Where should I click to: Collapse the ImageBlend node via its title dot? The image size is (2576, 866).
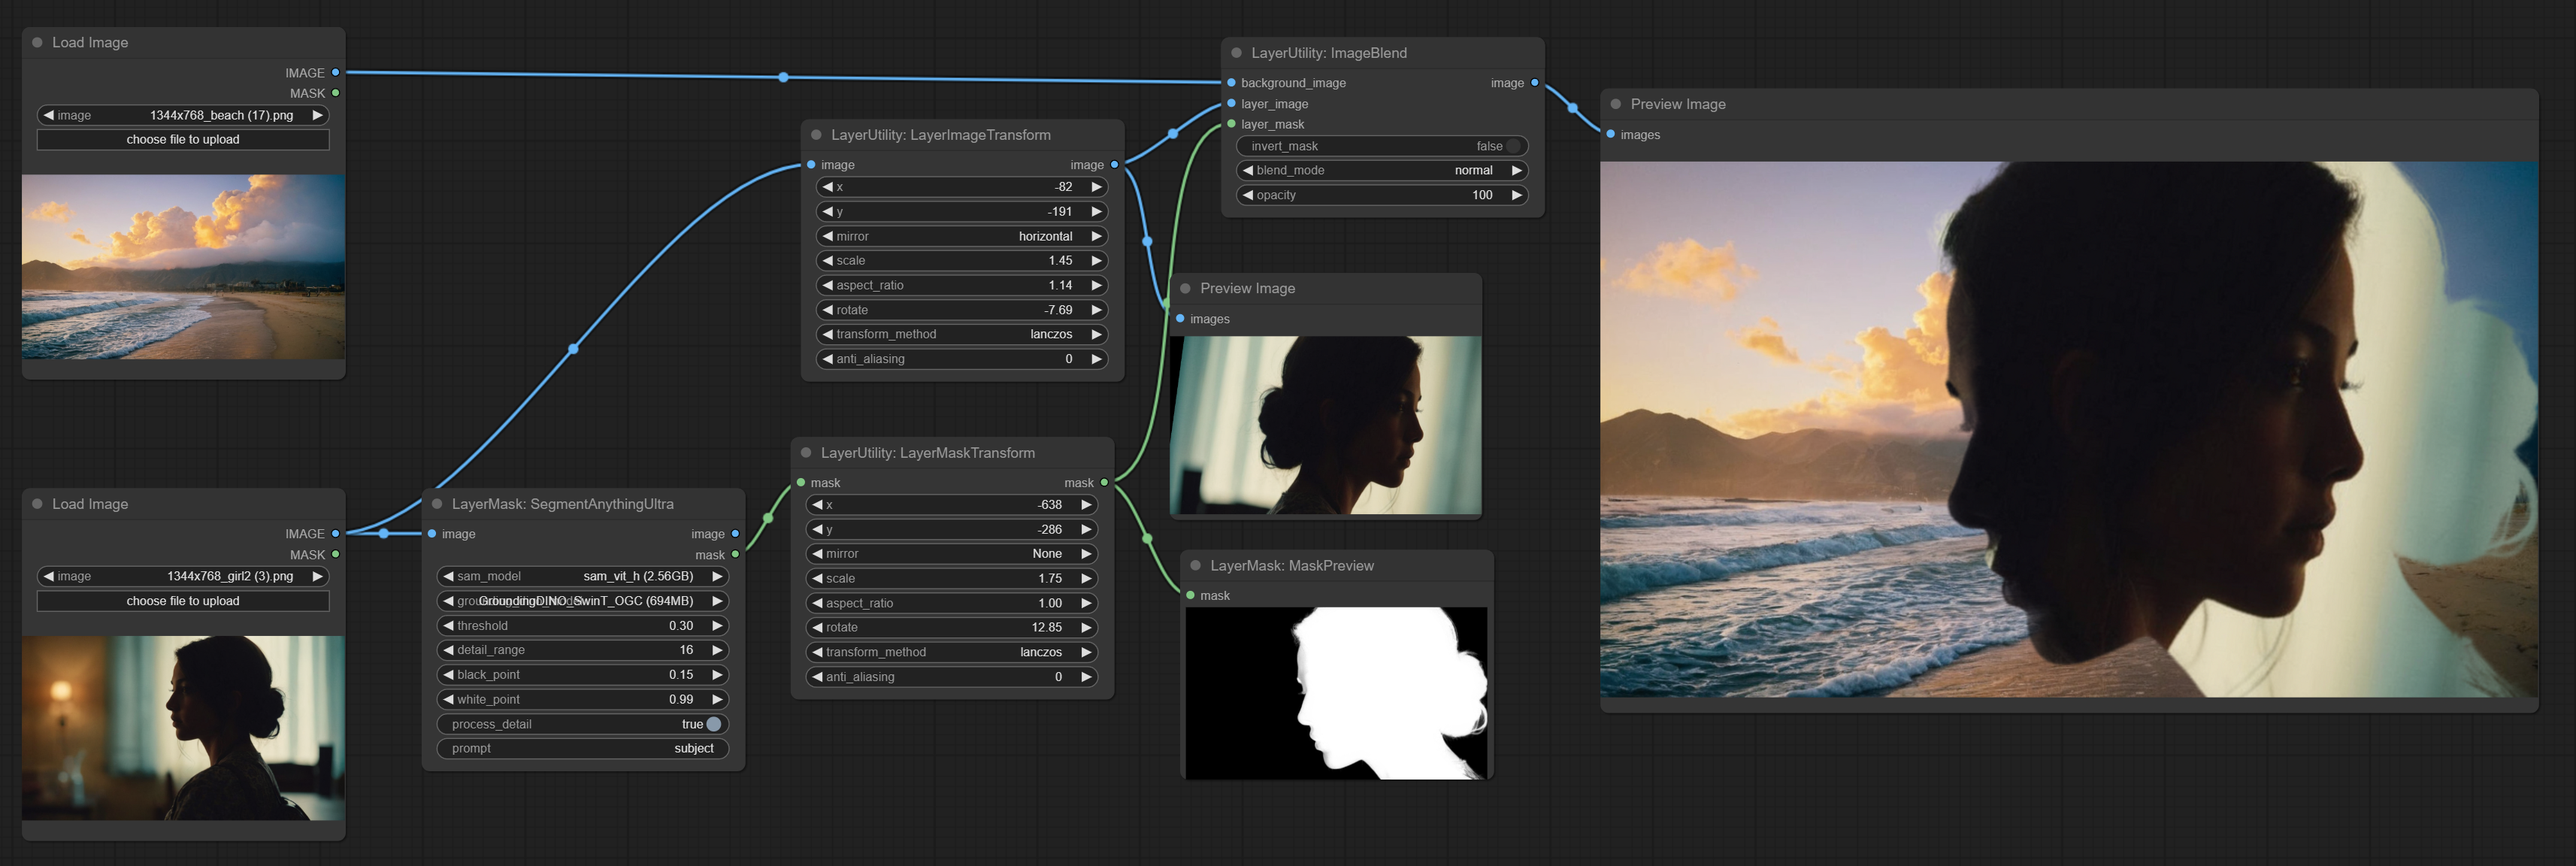(1236, 53)
